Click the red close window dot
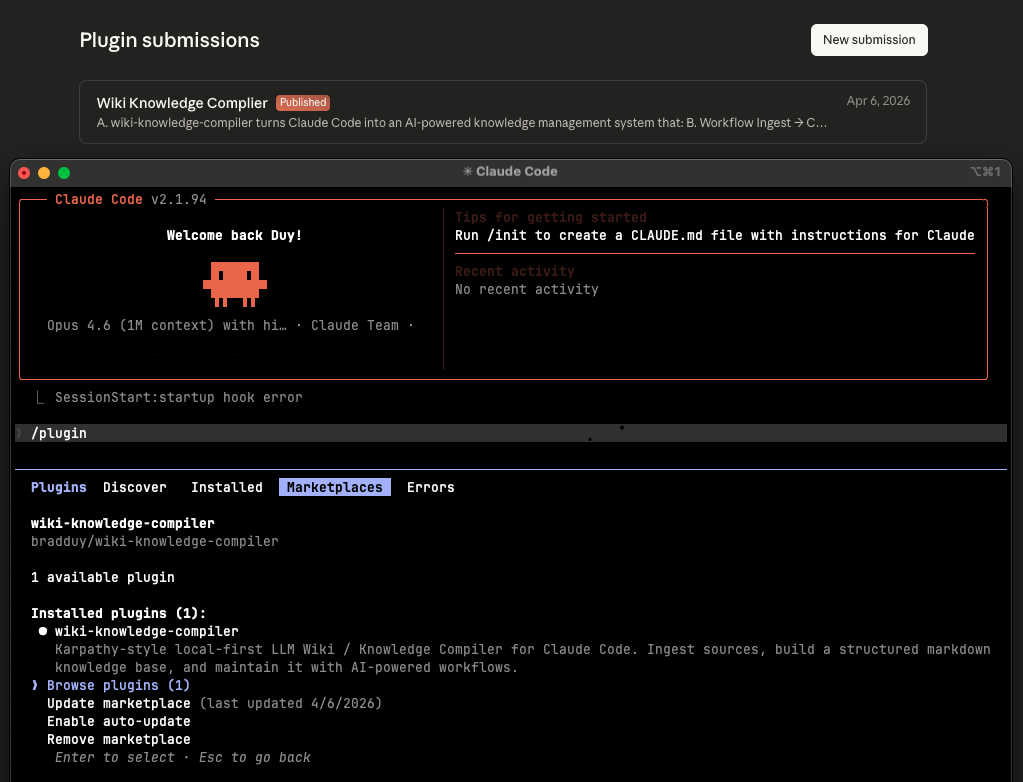 point(24,173)
